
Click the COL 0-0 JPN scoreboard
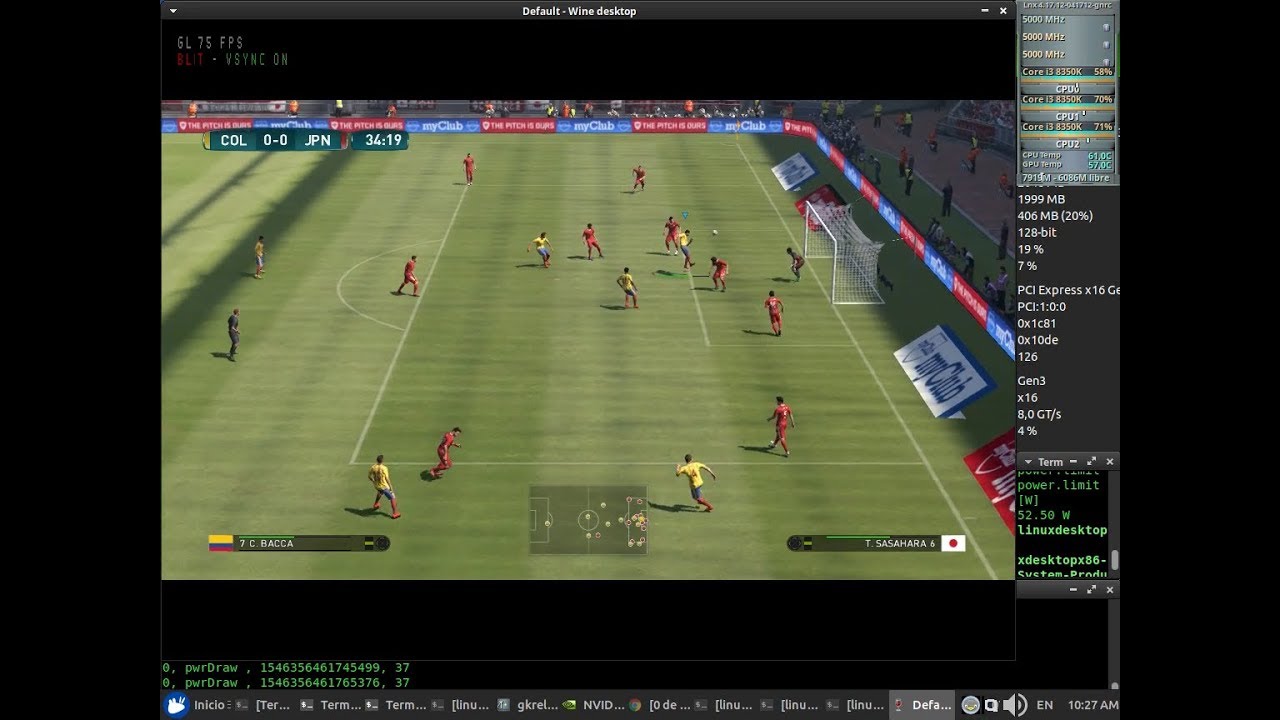(276, 140)
